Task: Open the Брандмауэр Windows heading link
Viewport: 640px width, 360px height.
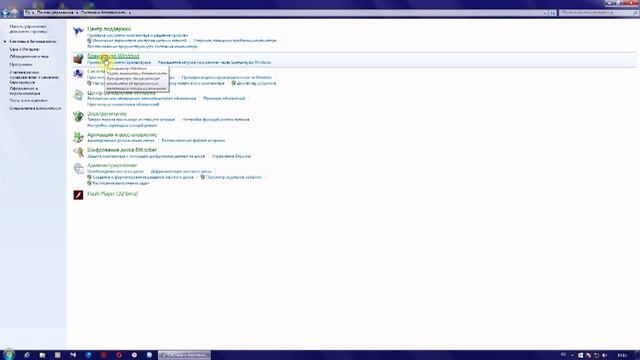Action: click(x=113, y=56)
